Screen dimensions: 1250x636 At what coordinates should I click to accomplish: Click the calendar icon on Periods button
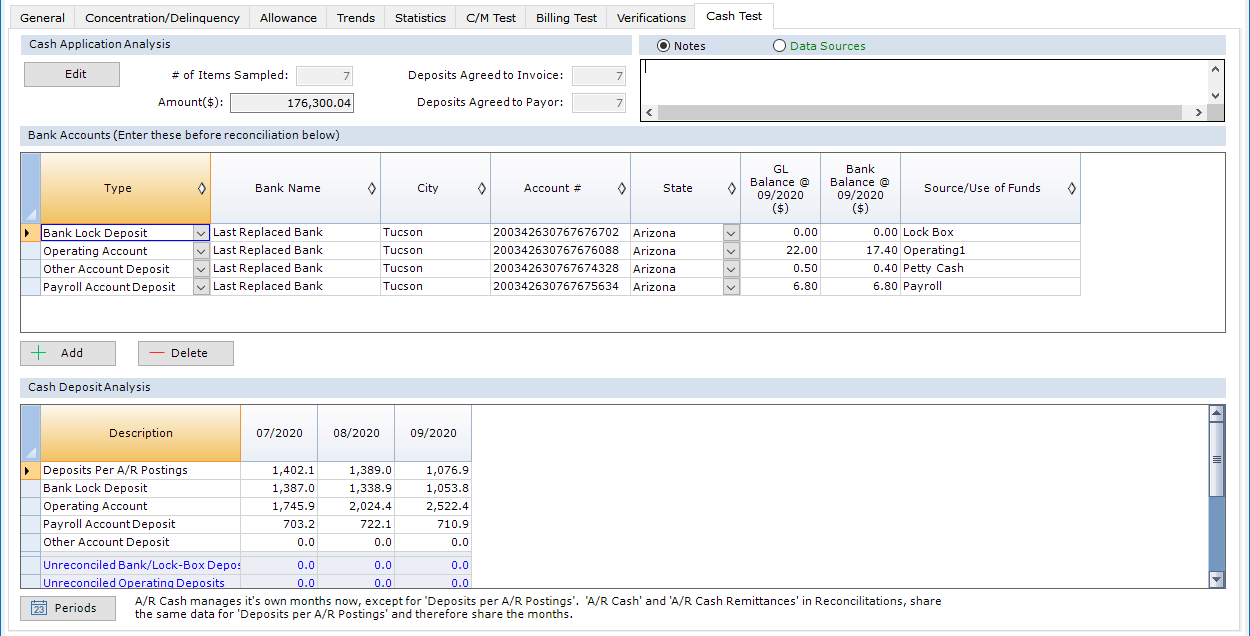[39, 608]
